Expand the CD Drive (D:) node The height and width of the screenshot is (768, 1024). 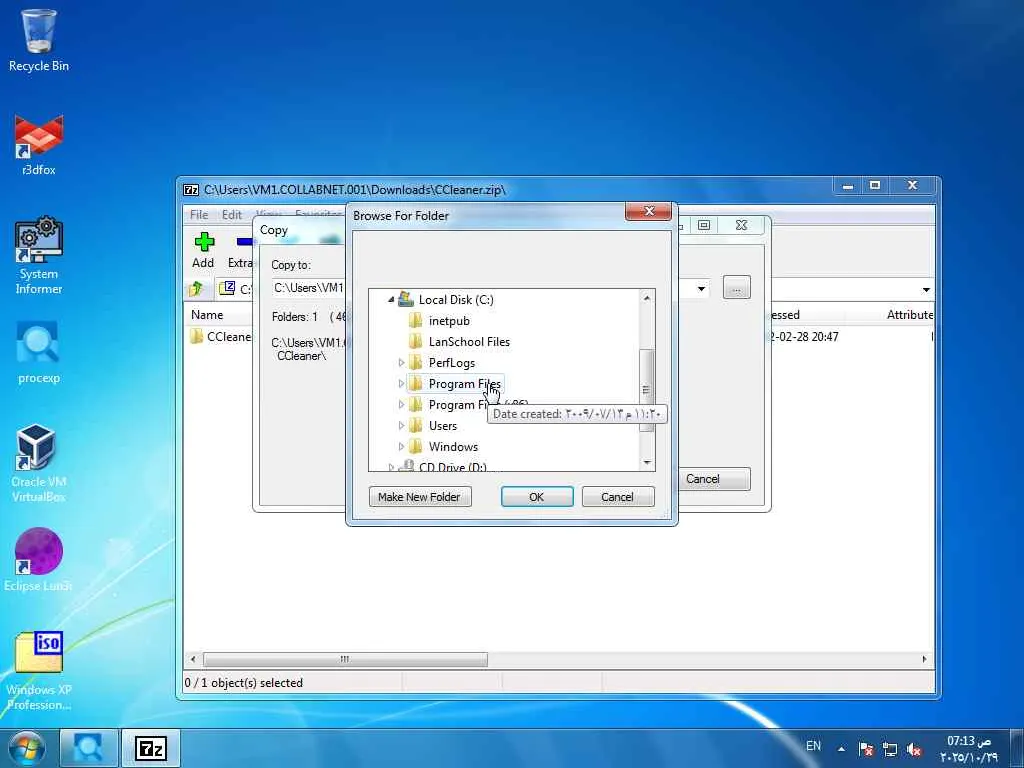tap(391, 467)
